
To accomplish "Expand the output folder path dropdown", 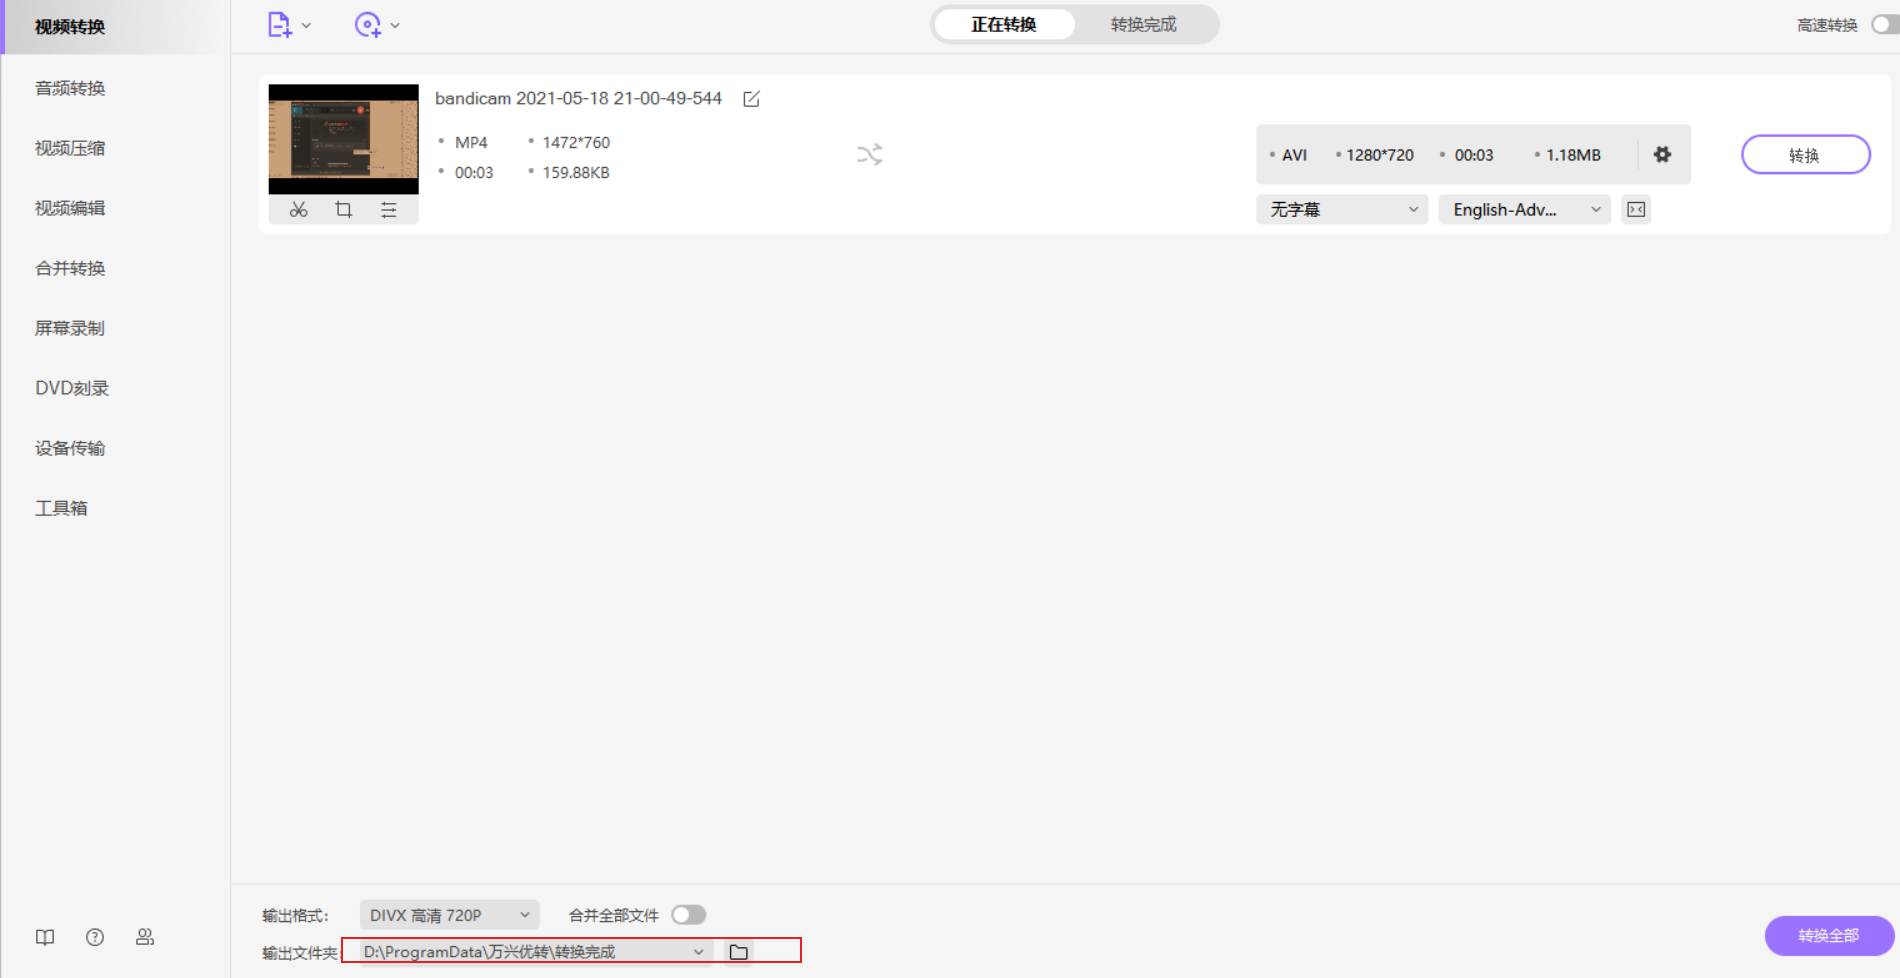I will pyautogui.click(x=698, y=952).
